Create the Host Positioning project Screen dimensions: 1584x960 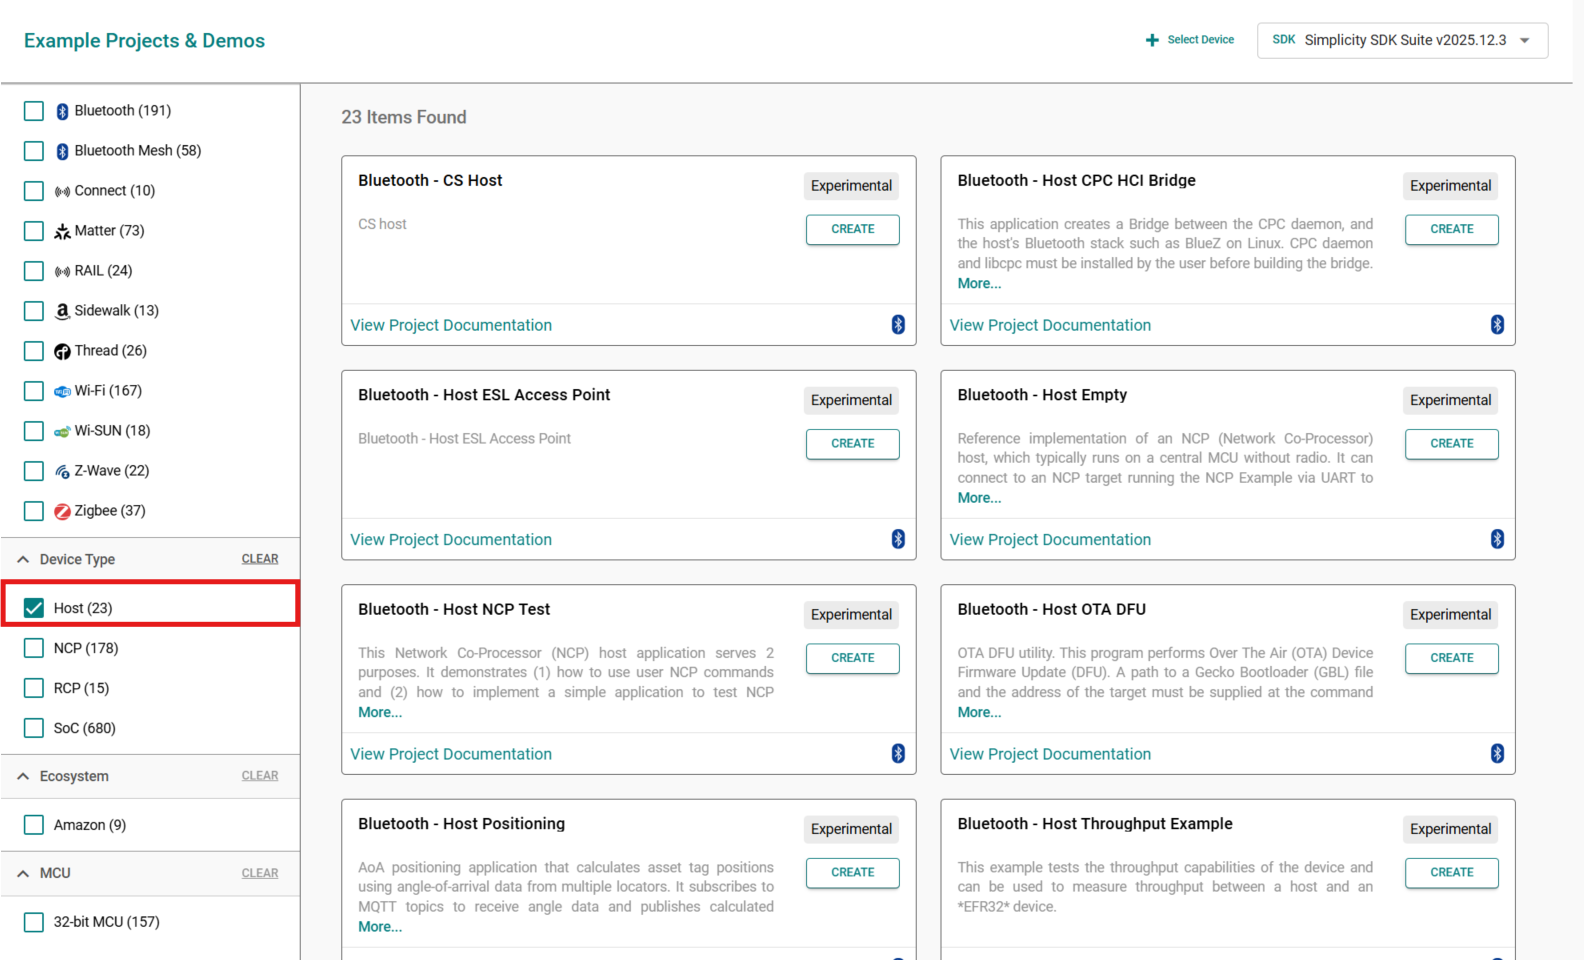(x=853, y=872)
